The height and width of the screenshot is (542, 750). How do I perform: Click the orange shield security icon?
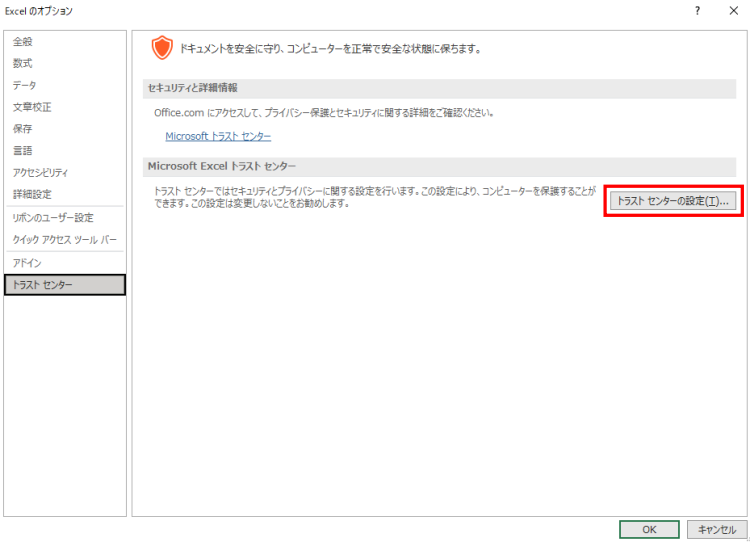[162, 48]
